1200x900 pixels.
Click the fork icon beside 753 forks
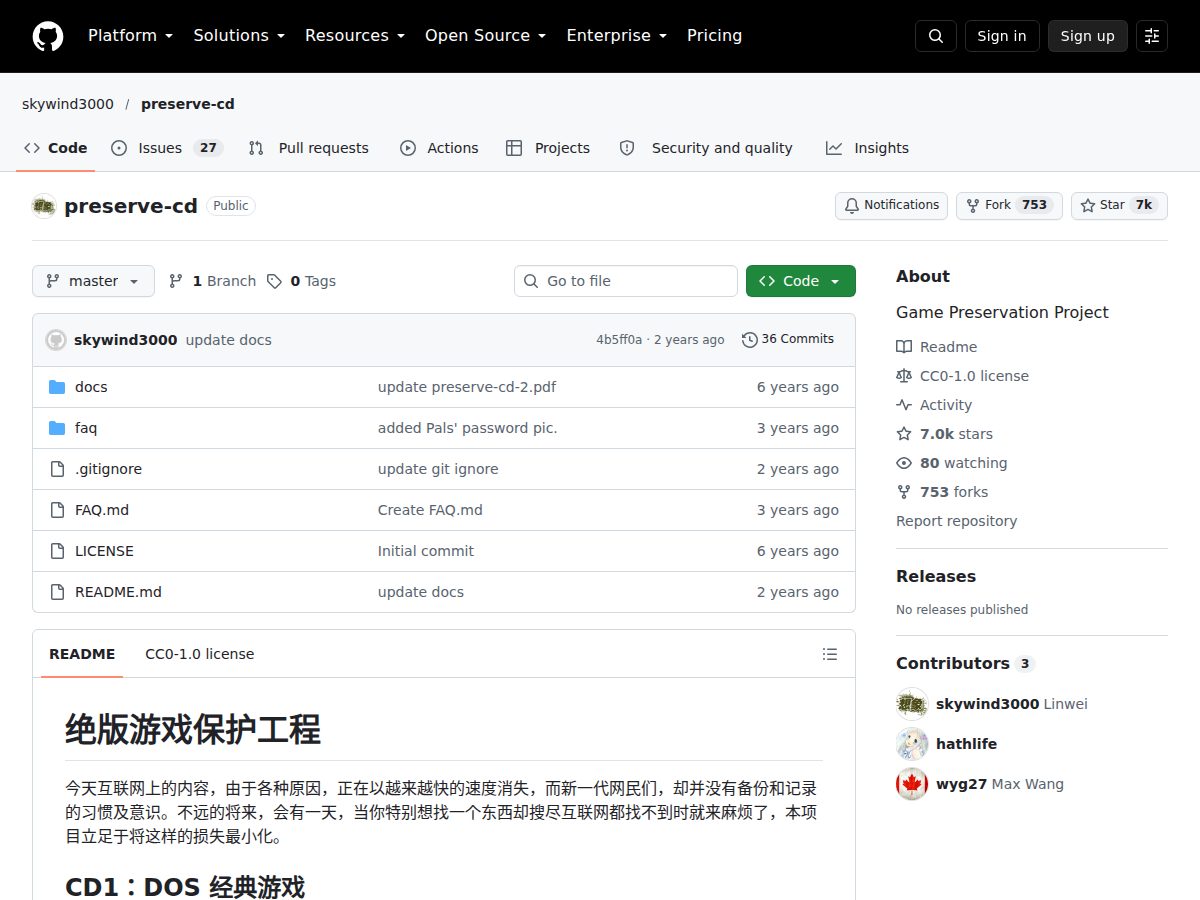904,492
